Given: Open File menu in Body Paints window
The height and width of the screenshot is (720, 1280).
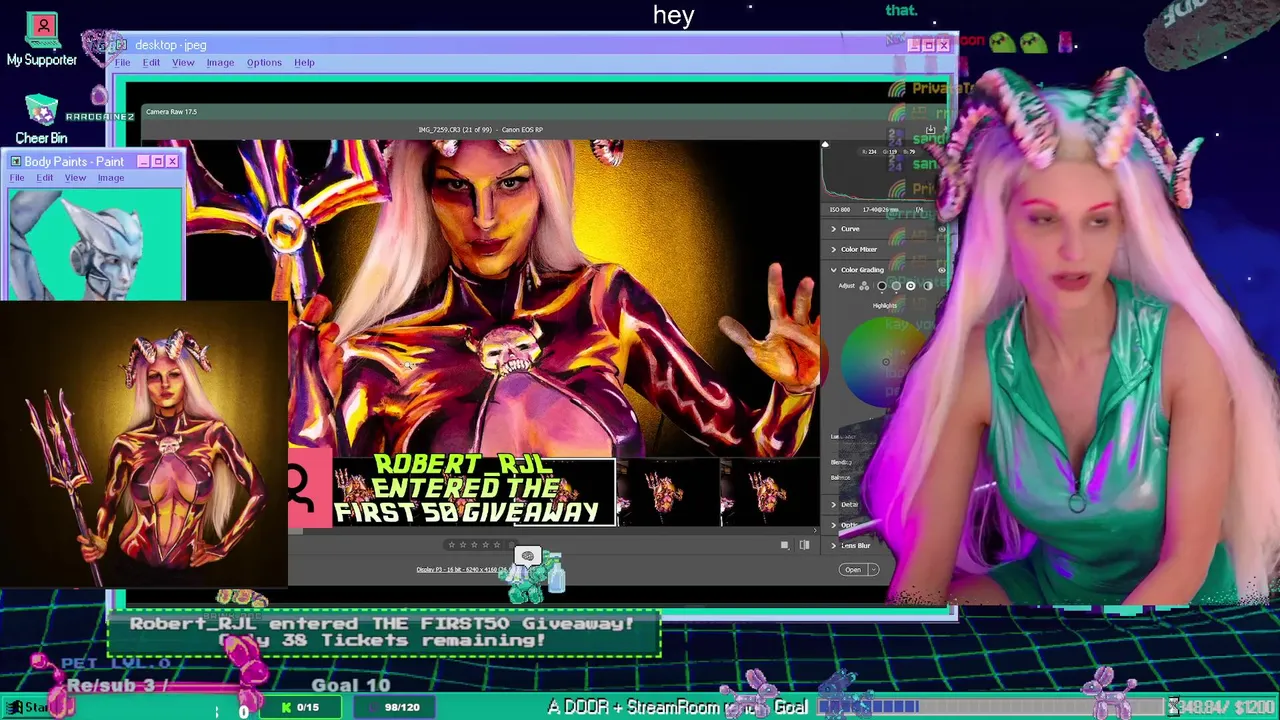Looking at the screenshot, I should 17,177.
